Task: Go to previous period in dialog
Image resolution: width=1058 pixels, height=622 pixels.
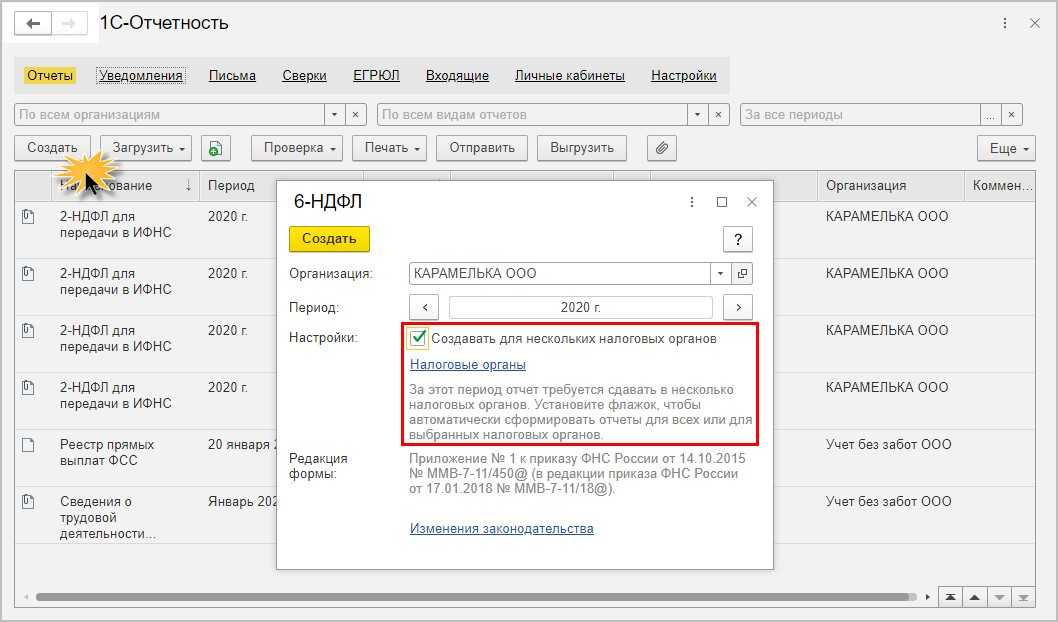Action: click(424, 307)
